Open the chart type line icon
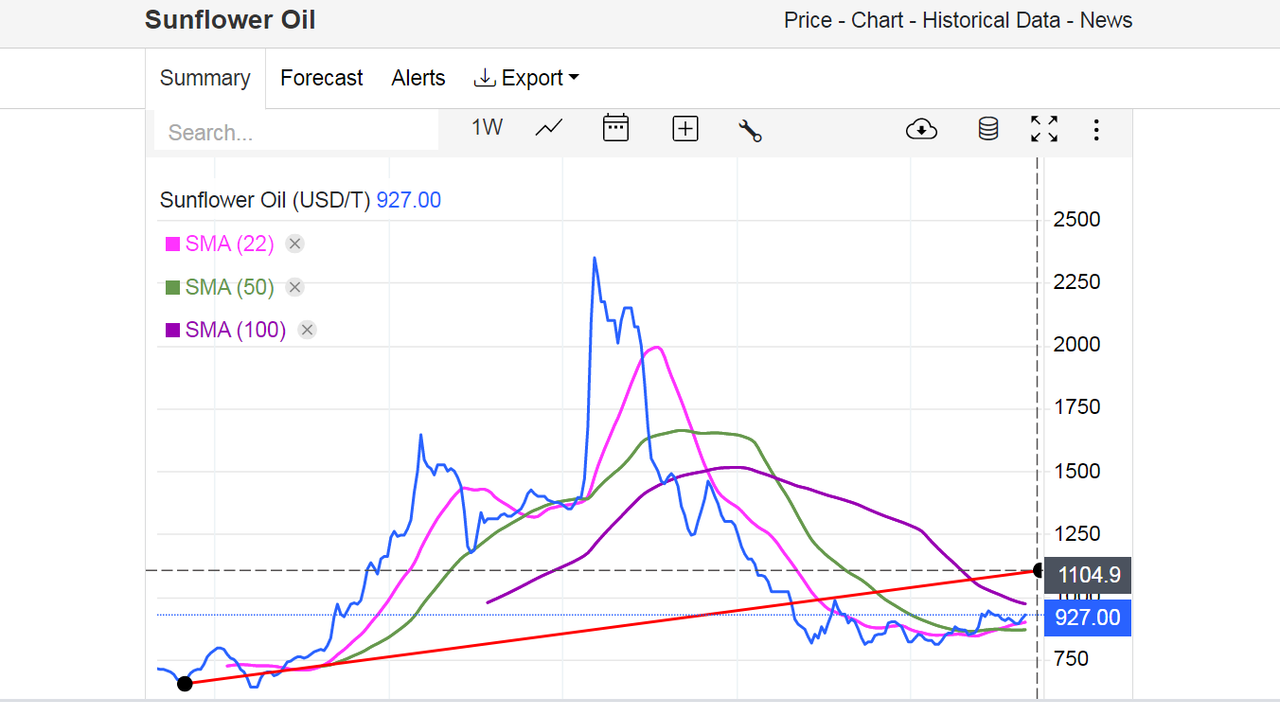The height and width of the screenshot is (702, 1280). [549, 128]
